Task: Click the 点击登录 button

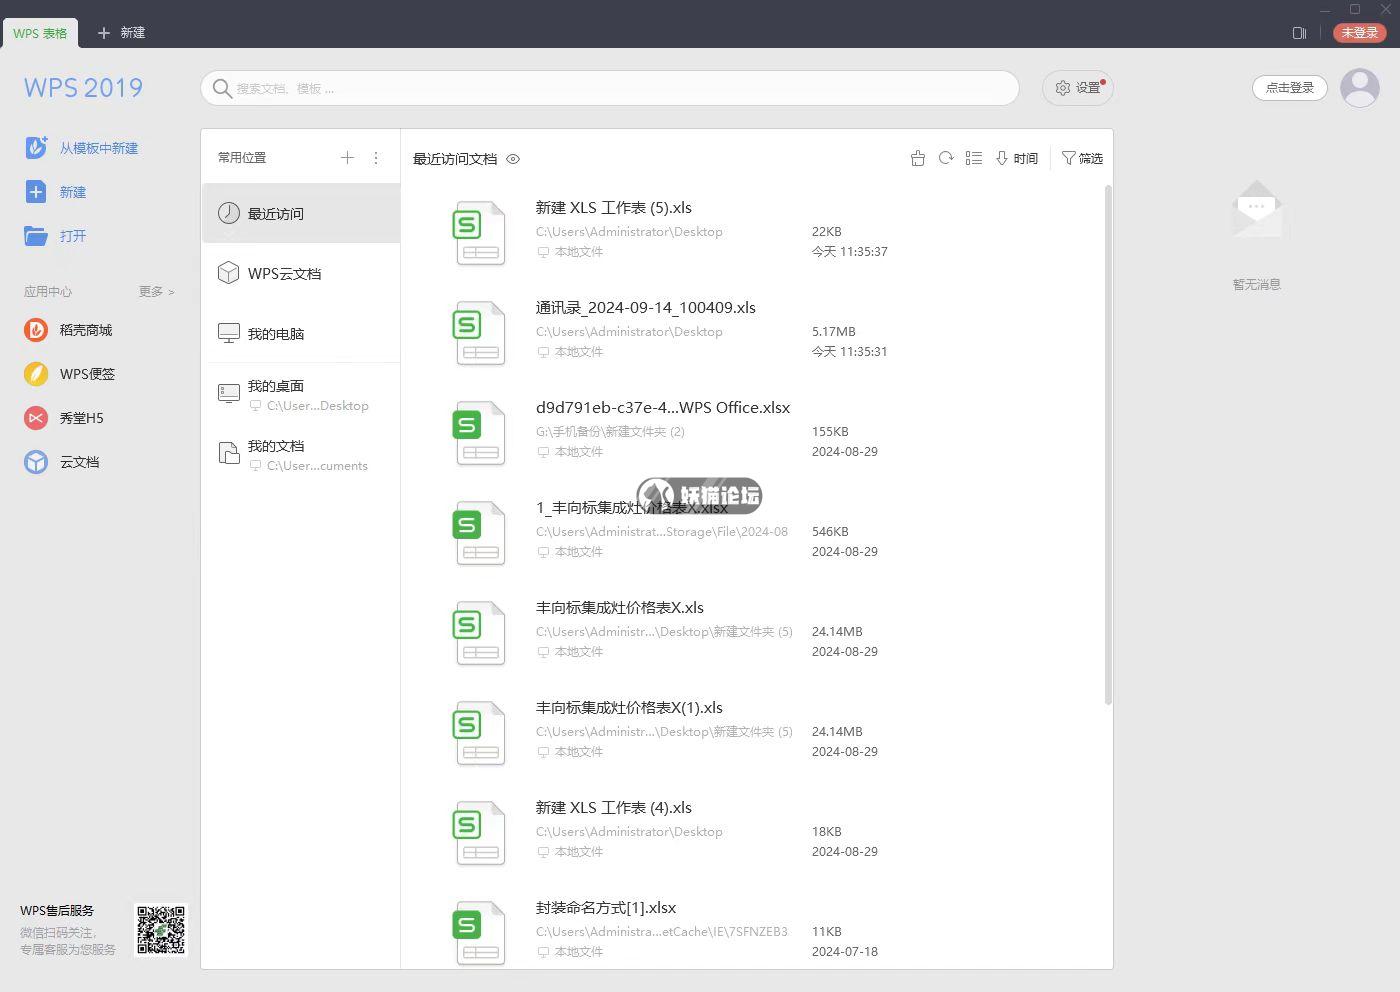Action: 1289,88
